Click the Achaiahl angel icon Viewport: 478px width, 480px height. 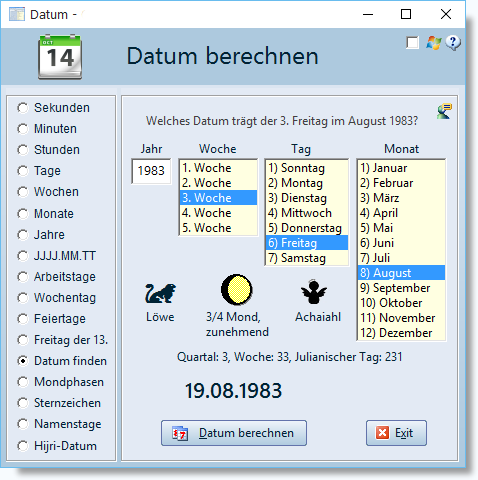click(x=313, y=292)
